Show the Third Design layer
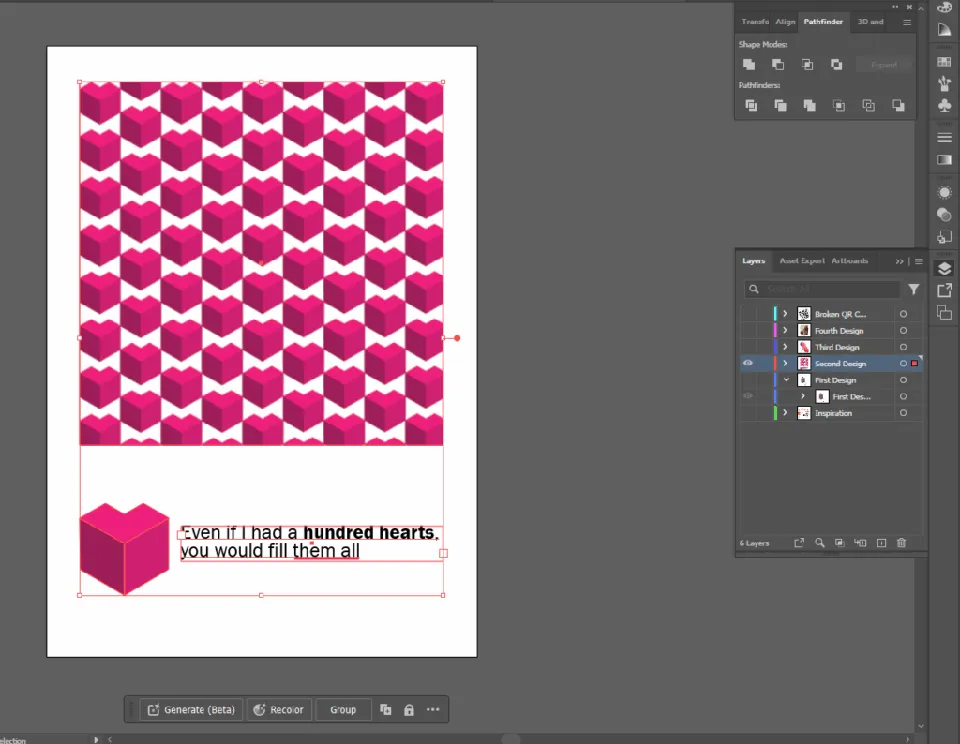 point(748,347)
